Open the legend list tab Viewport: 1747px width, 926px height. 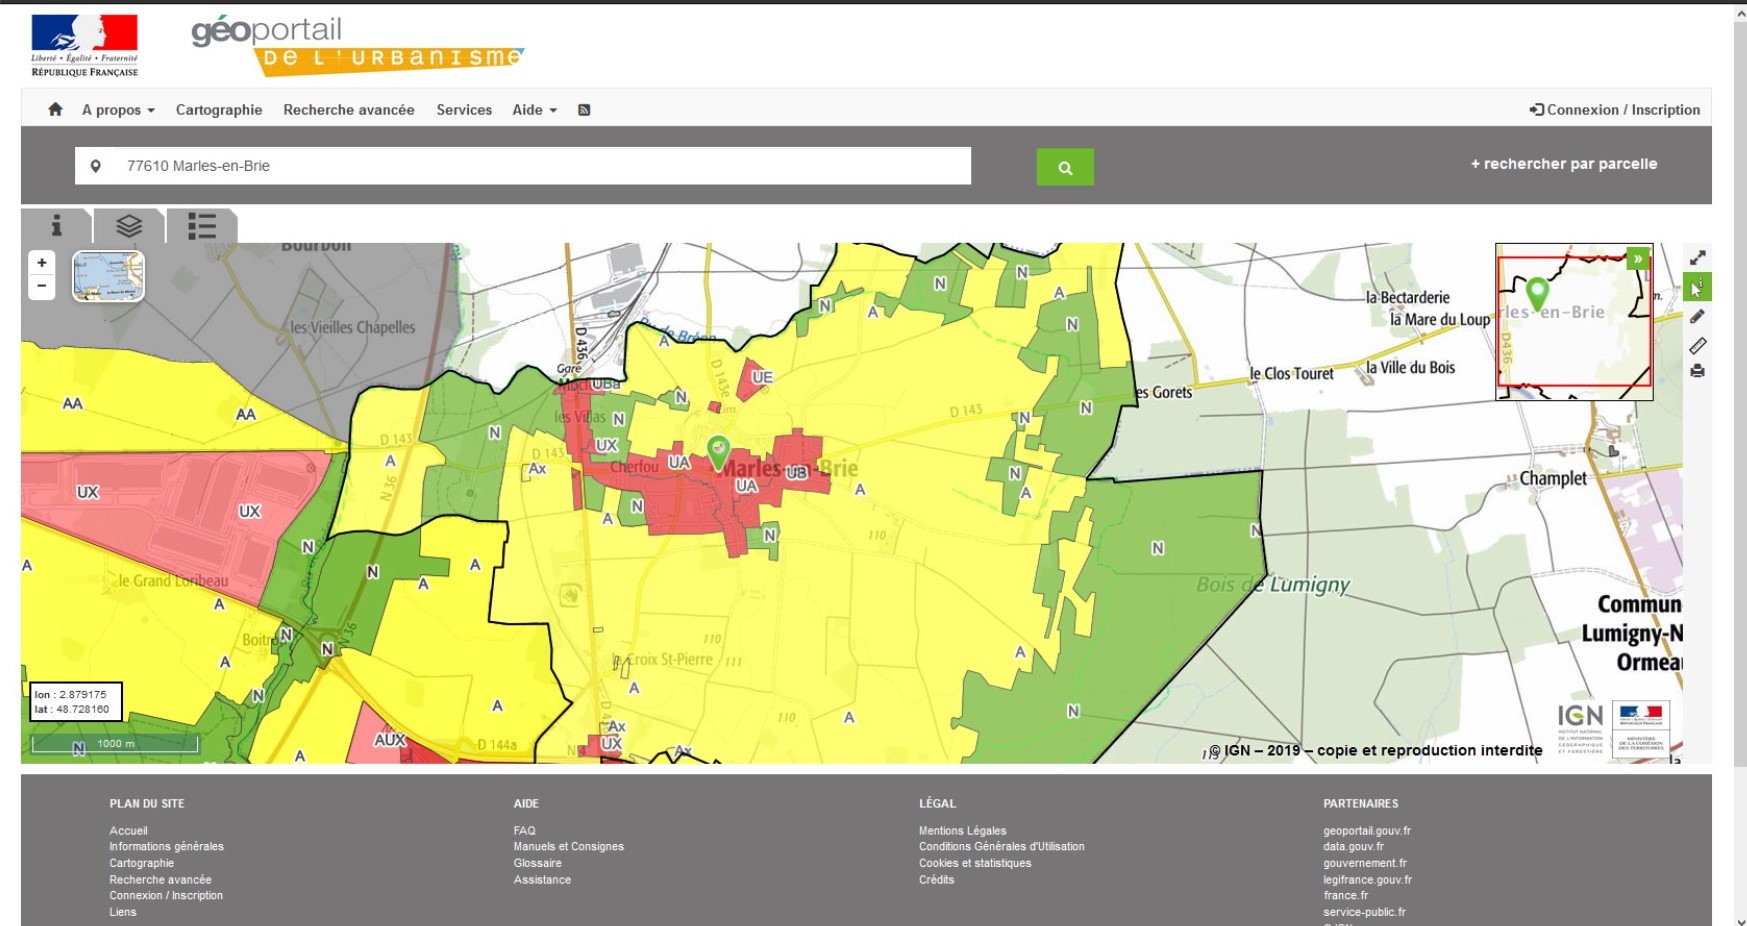point(202,226)
